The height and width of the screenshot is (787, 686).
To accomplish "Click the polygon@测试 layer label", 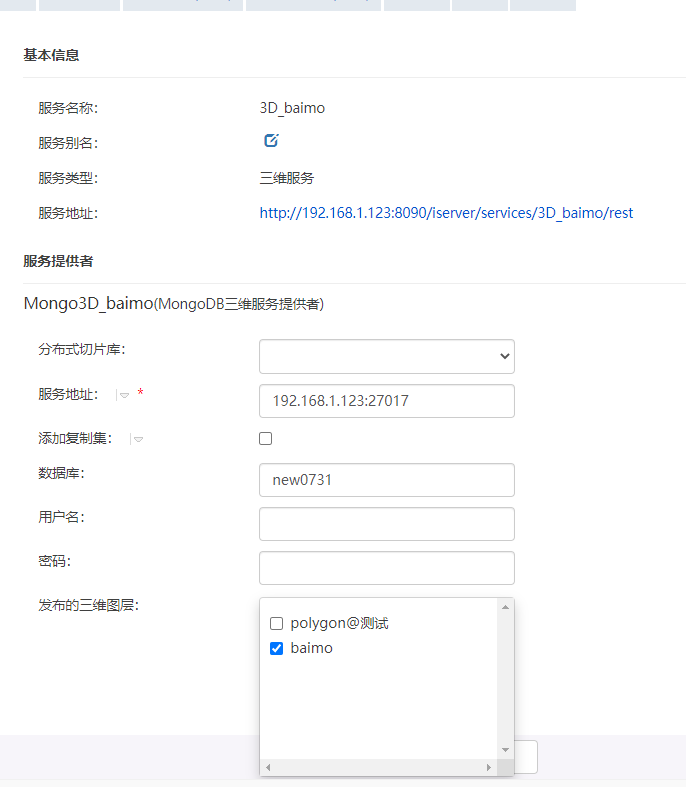I will 339,624.
